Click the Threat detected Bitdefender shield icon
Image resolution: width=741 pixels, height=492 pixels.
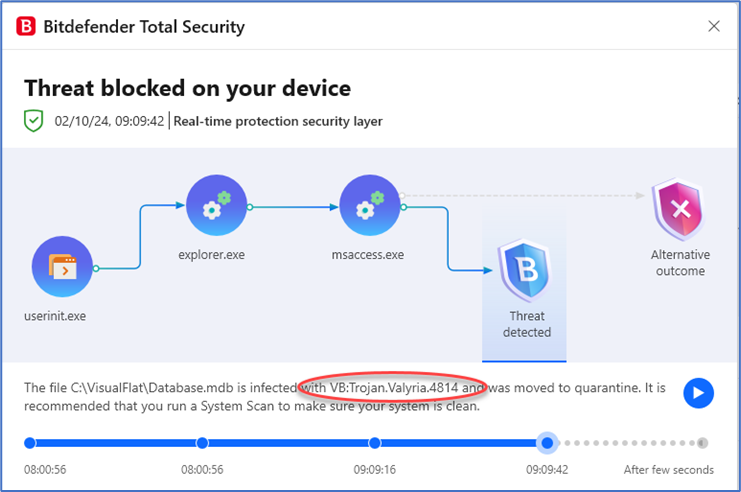pyautogui.click(x=525, y=270)
